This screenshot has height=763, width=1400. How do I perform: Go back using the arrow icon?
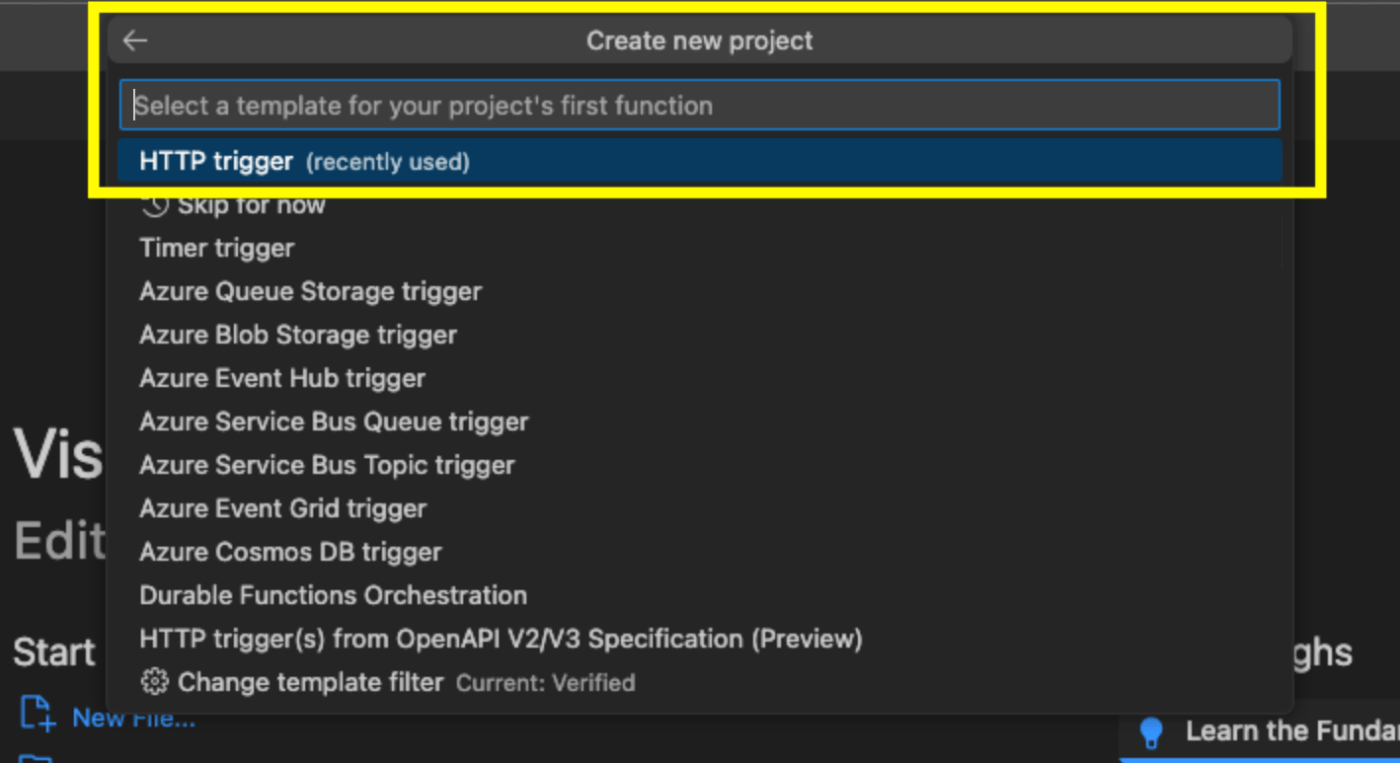[x=135, y=41]
